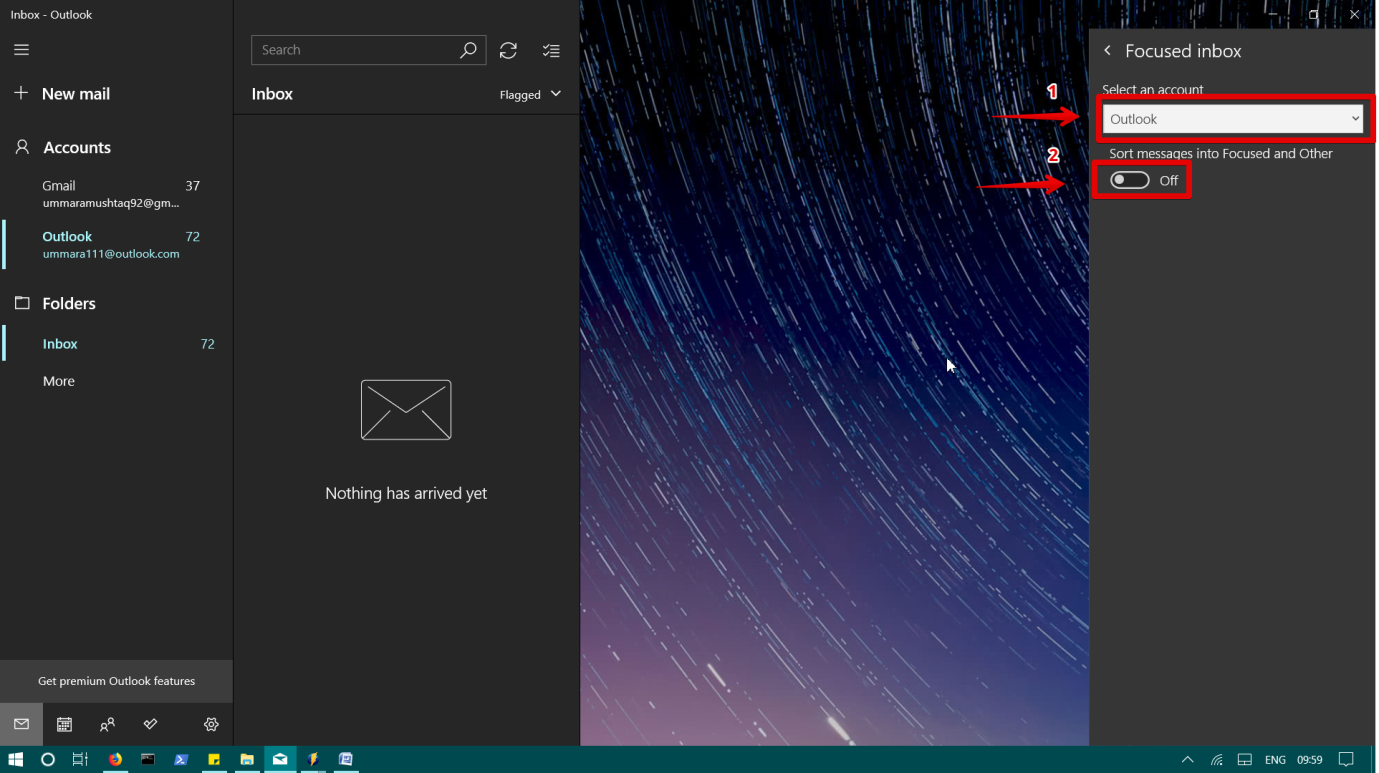Open Wi-Fi network status icon
This screenshot has width=1379, height=773.
click(1216, 760)
